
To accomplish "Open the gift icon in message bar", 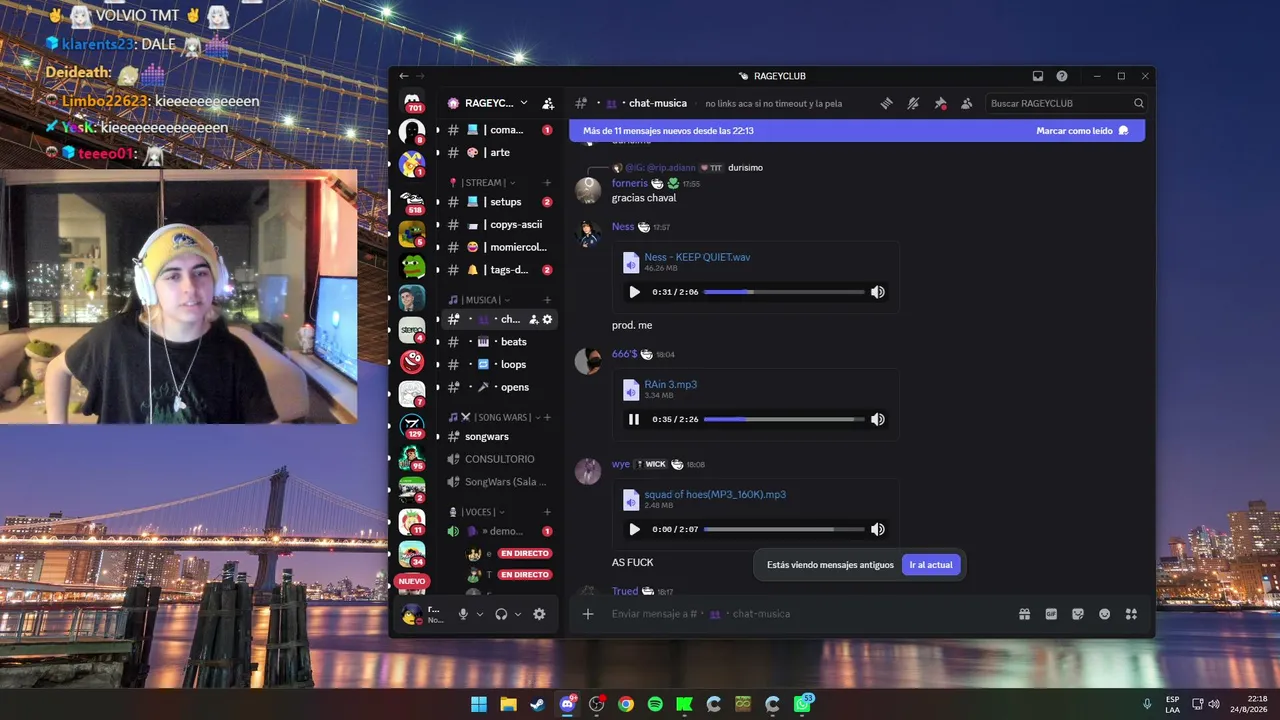I will tap(1024, 614).
